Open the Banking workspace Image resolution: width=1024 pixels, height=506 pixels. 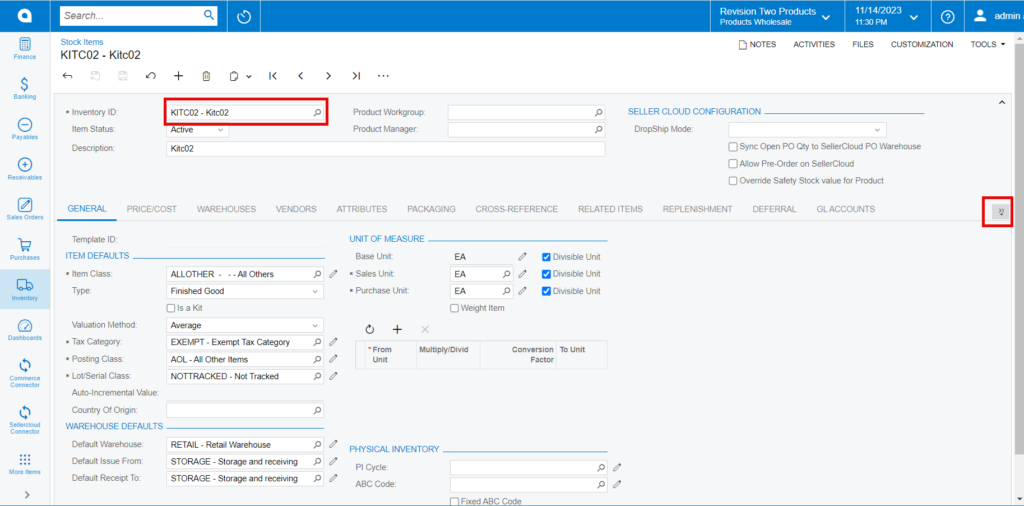[x=25, y=89]
